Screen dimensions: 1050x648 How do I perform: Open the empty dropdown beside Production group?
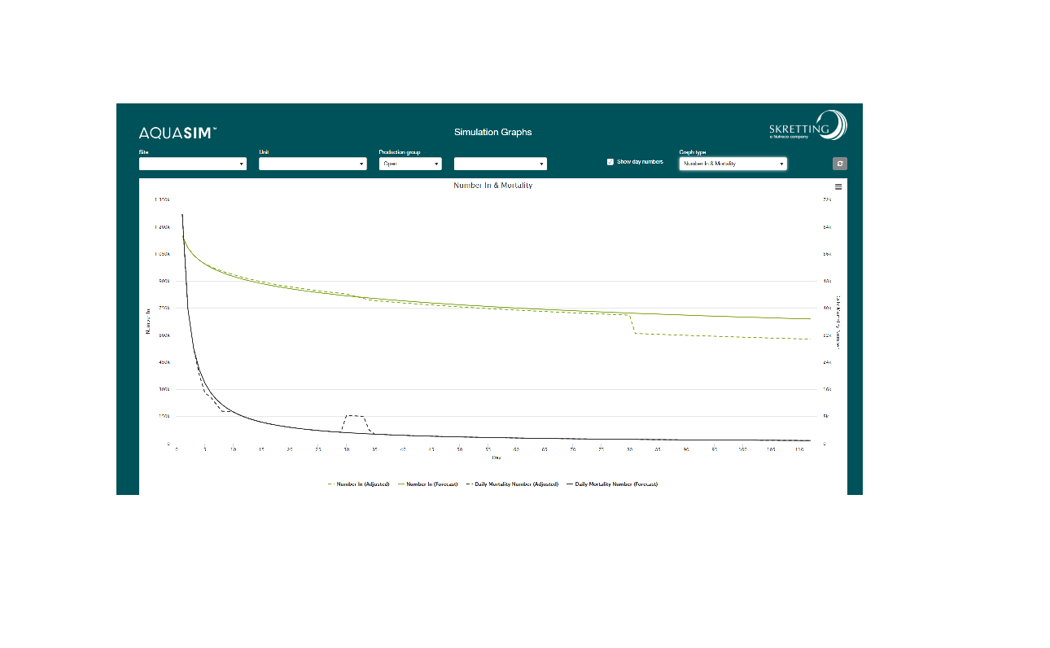500,164
